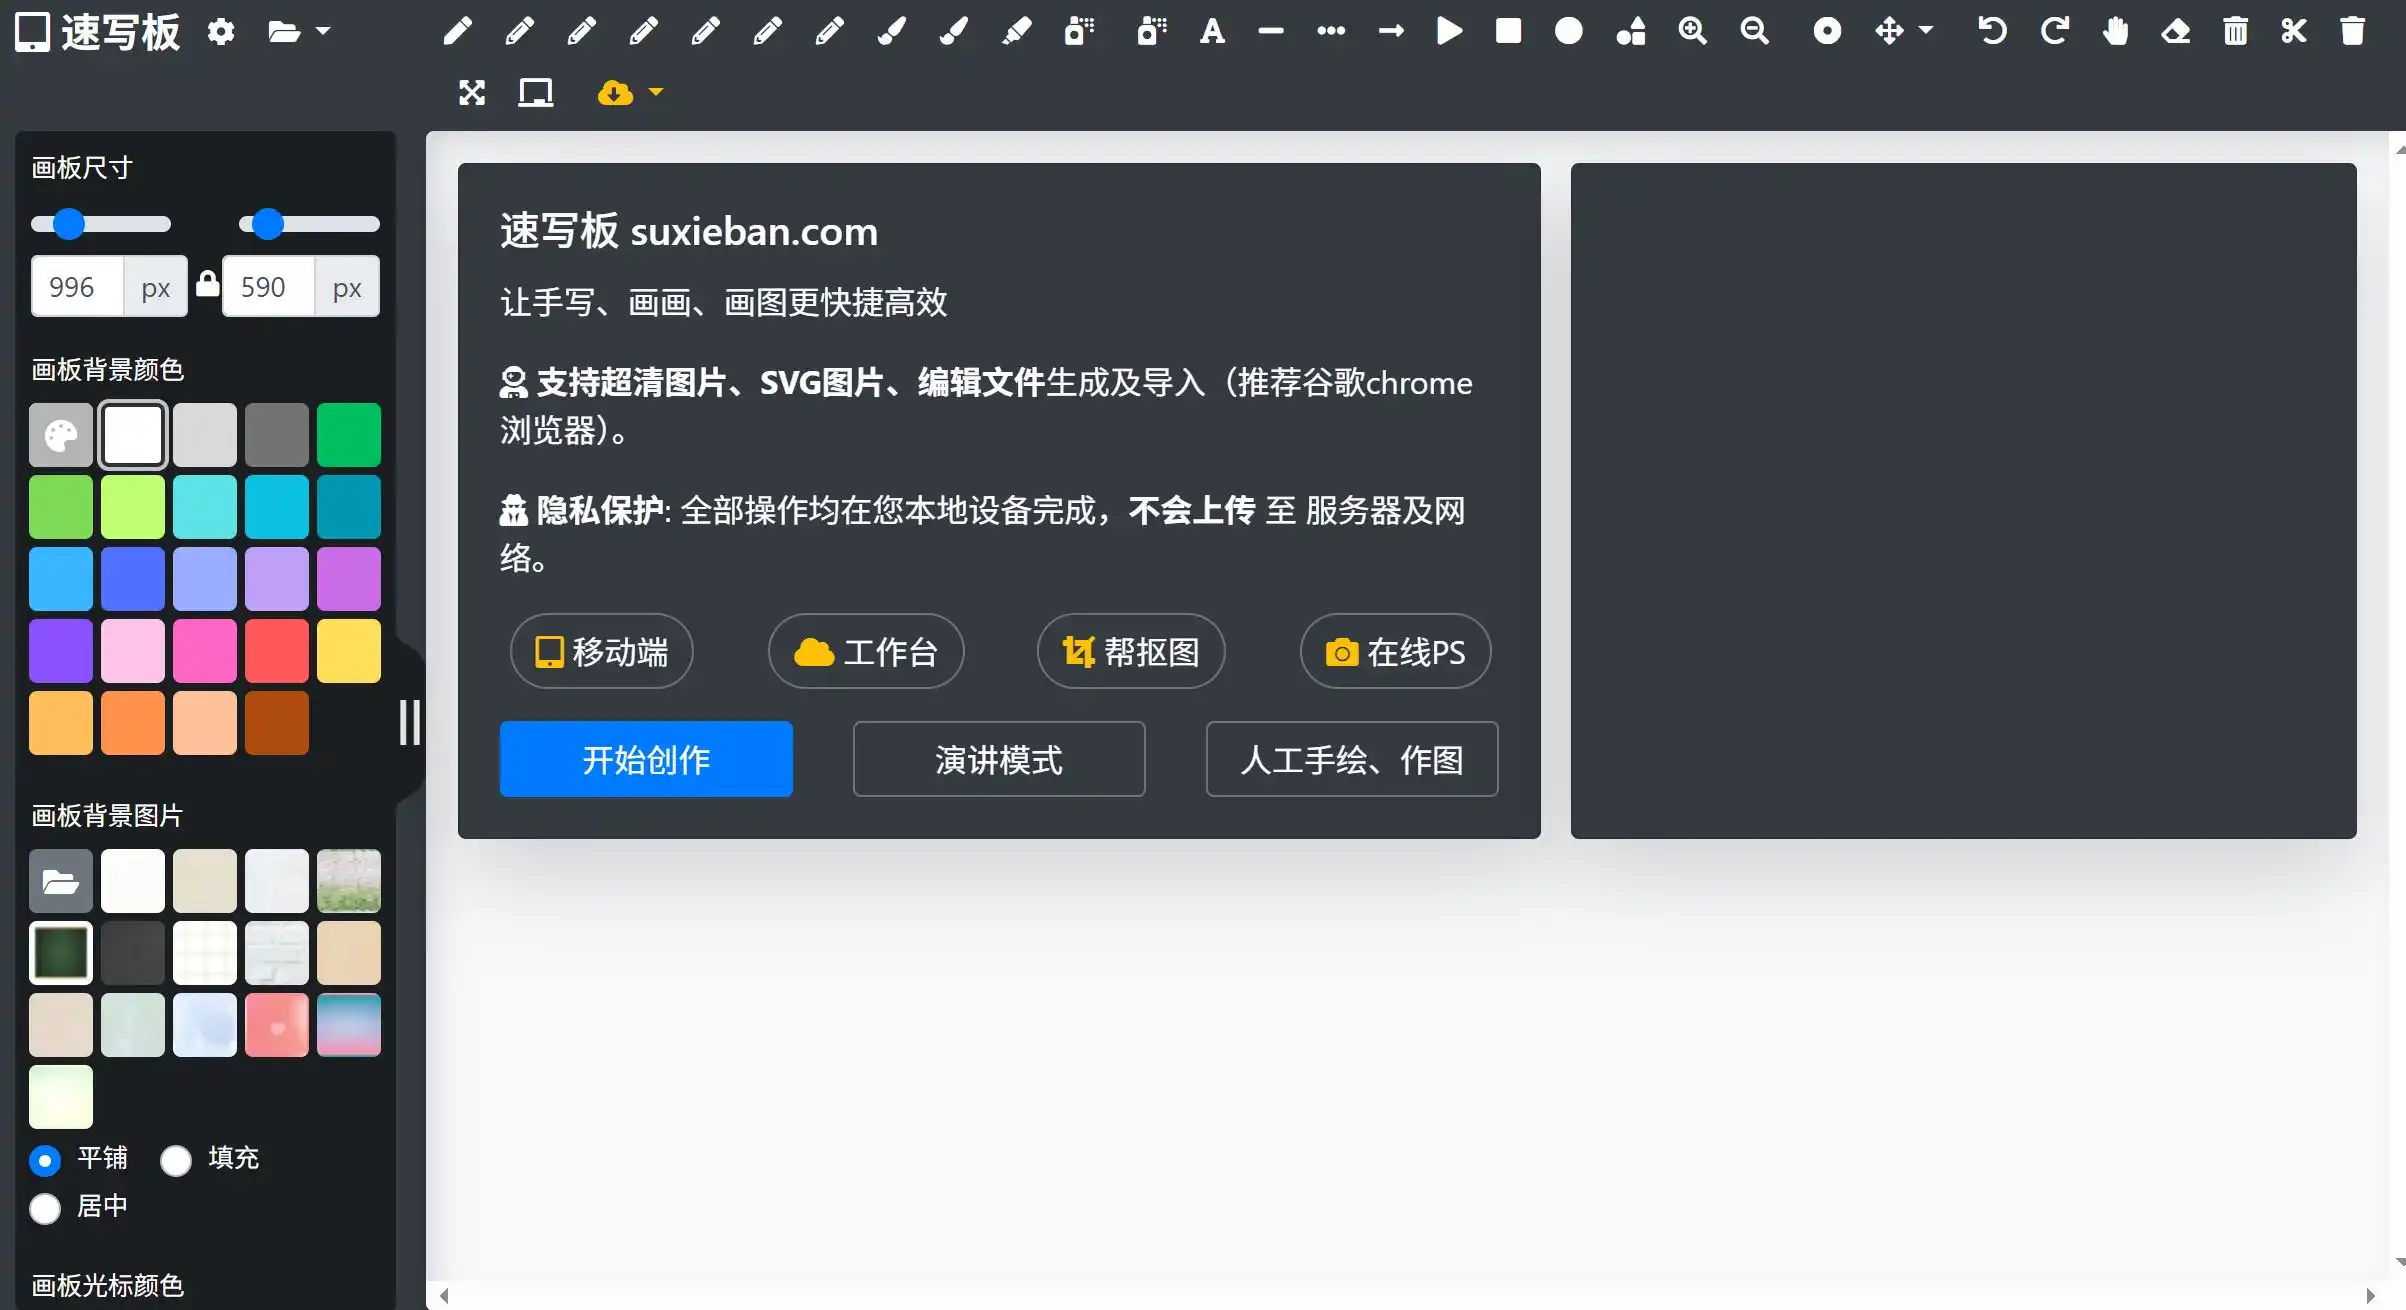Screen dimensions: 2406x1310
Task: Open custom background color palette
Action: pos(61,435)
